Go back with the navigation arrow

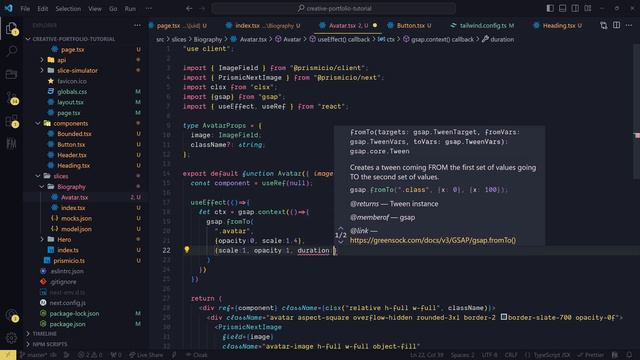click(x=189, y=9)
